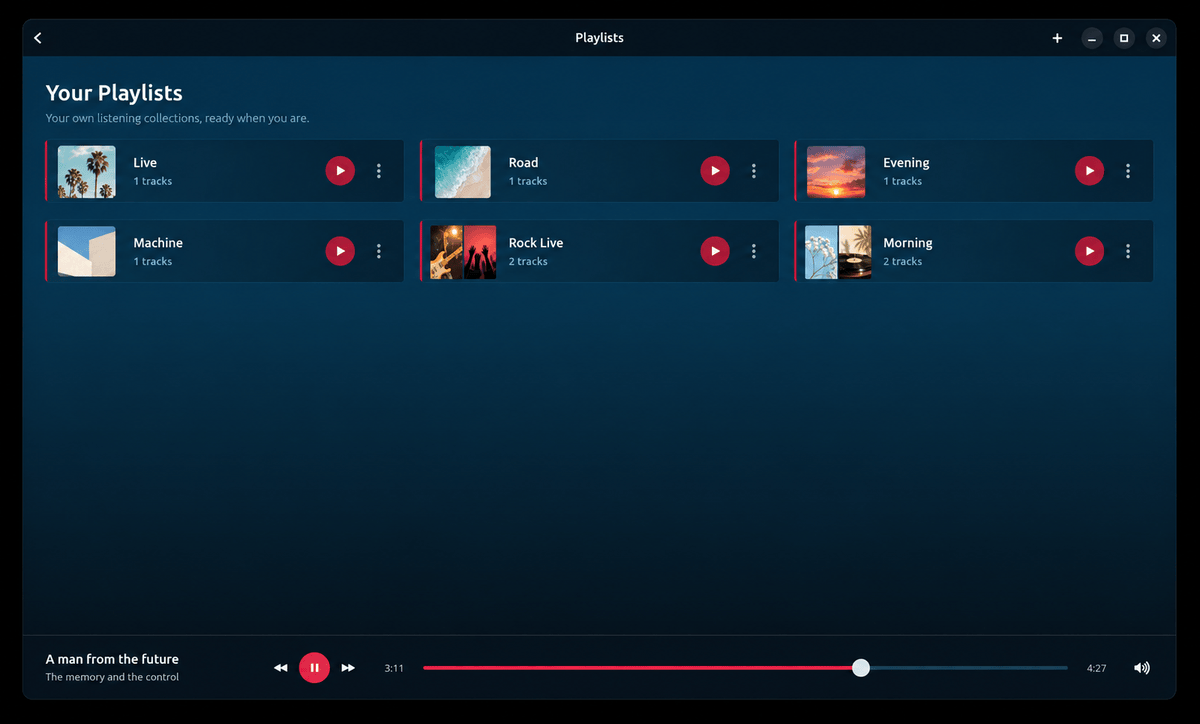Click now playing title 'A man from the future'
Image resolution: width=1200 pixels, height=724 pixels.
pyautogui.click(x=112, y=659)
